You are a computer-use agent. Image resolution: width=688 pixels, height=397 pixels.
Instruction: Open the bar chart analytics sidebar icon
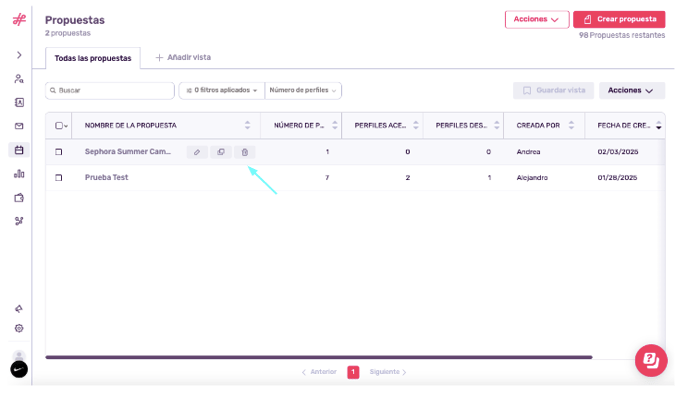(19, 174)
